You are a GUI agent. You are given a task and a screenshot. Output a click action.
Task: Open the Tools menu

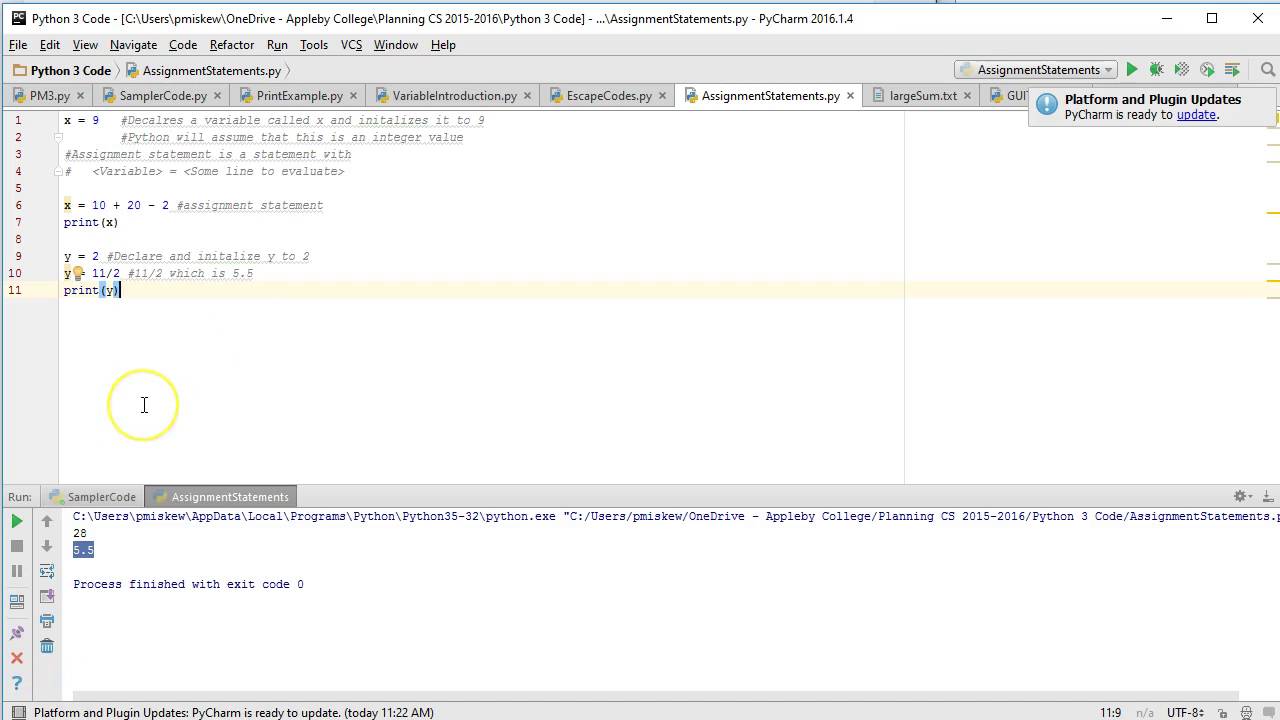pyautogui.click(x=314, y=45)
